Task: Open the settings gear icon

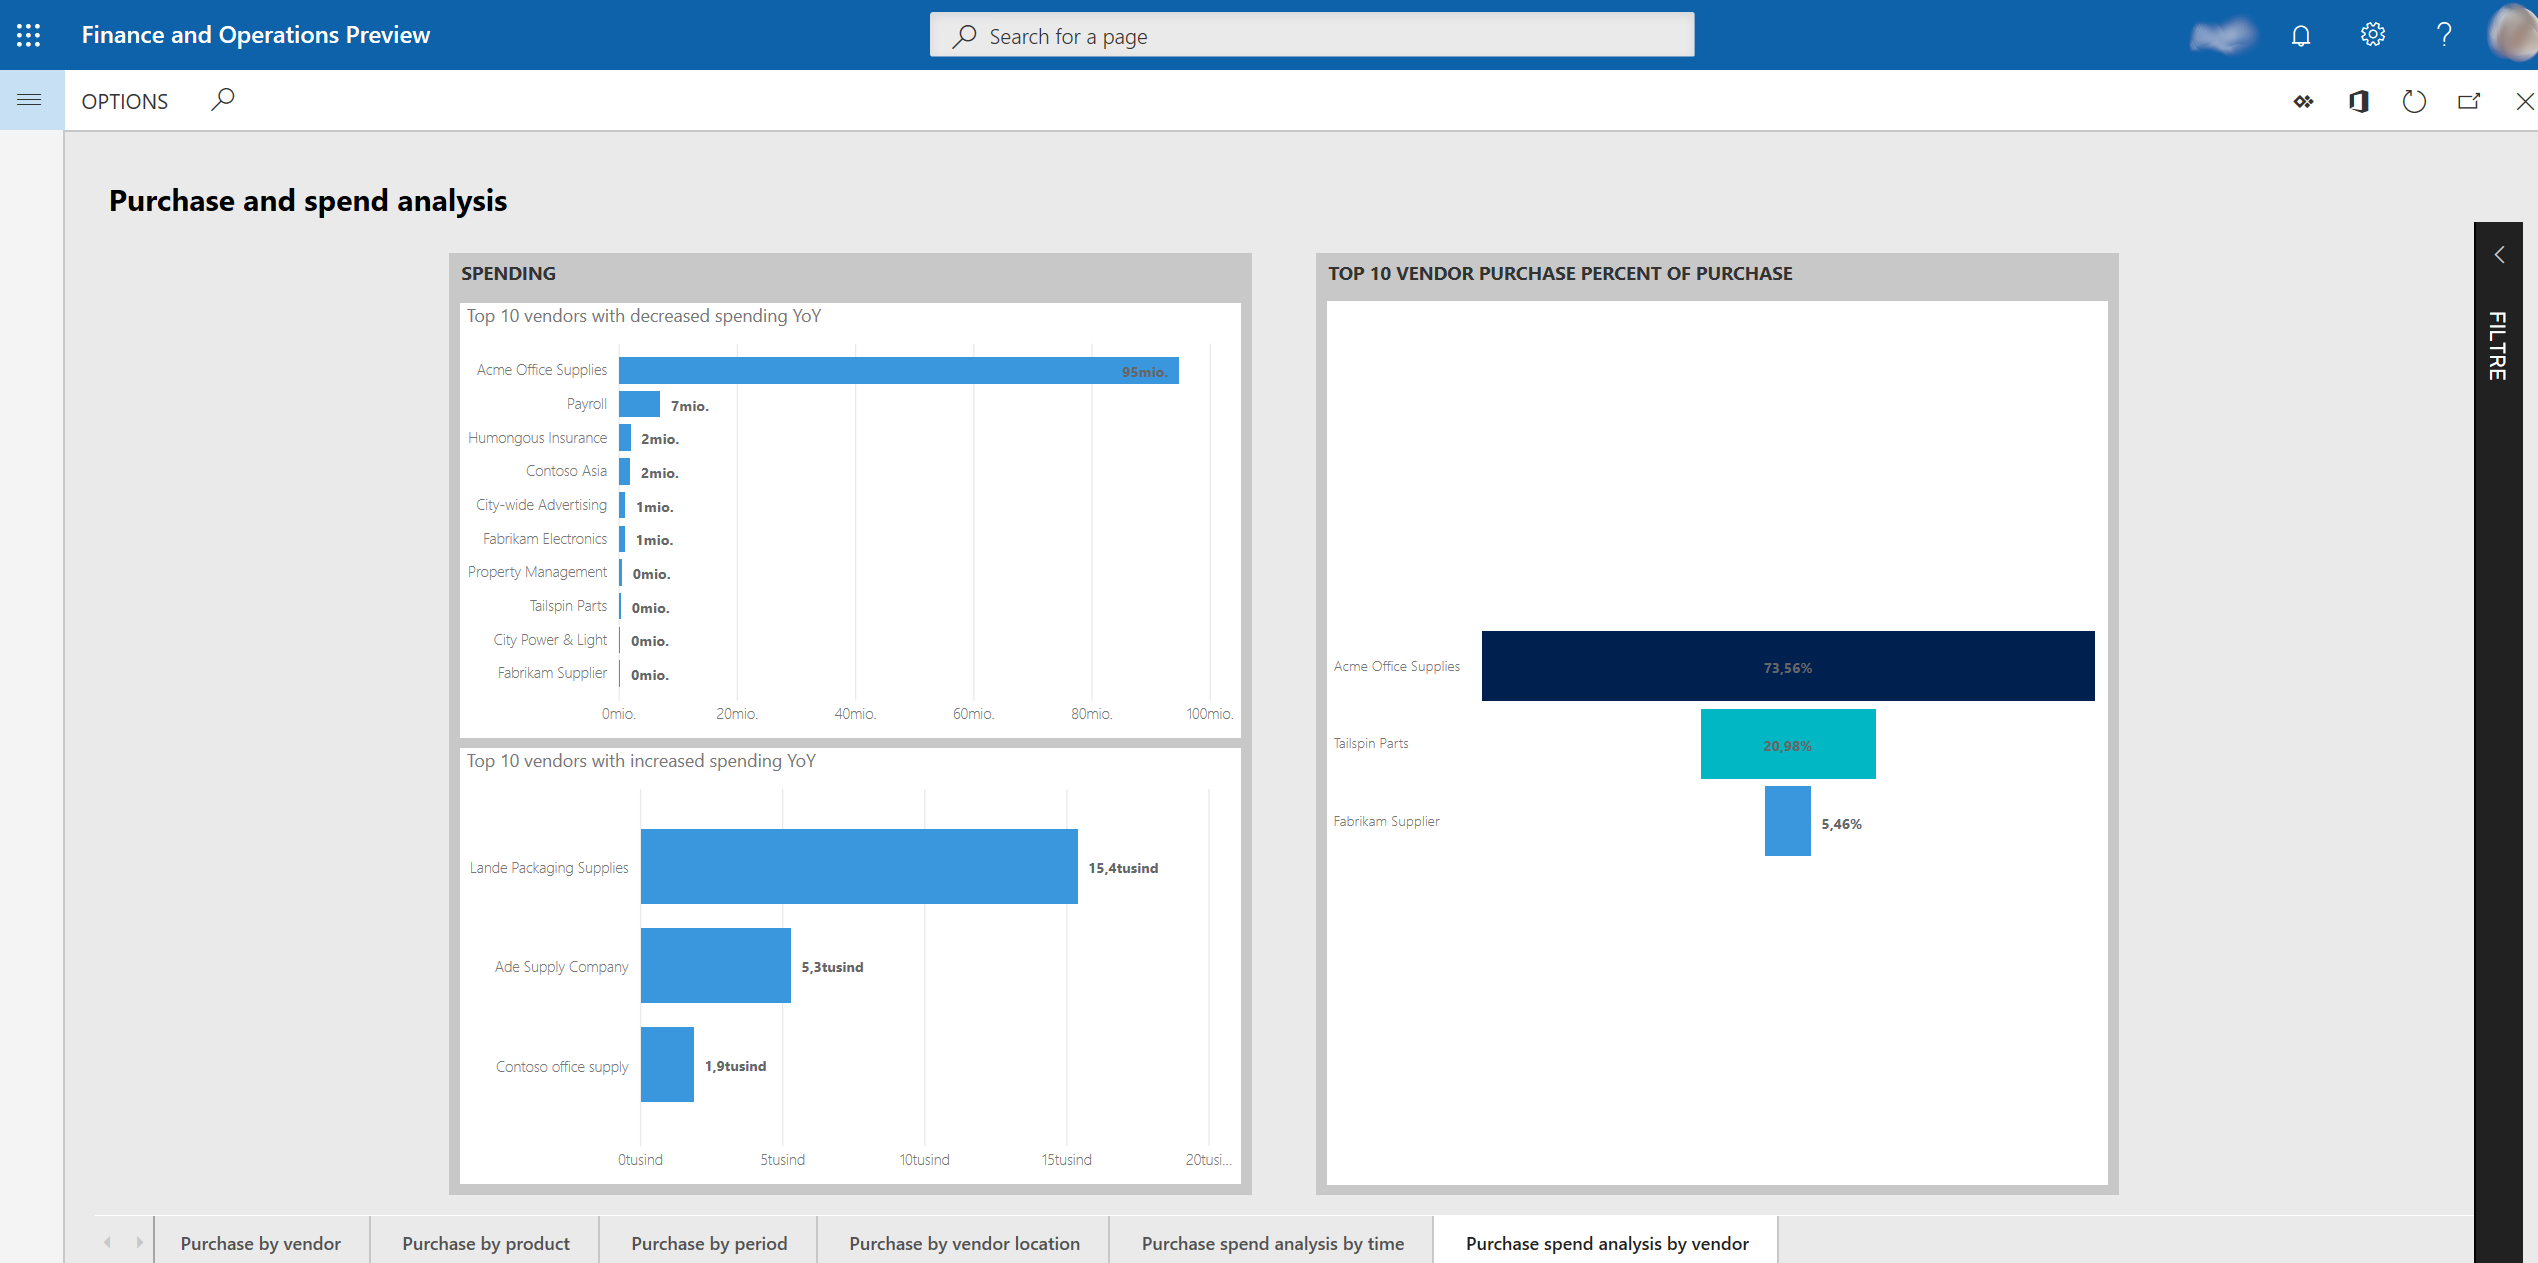Action: 2375,34
